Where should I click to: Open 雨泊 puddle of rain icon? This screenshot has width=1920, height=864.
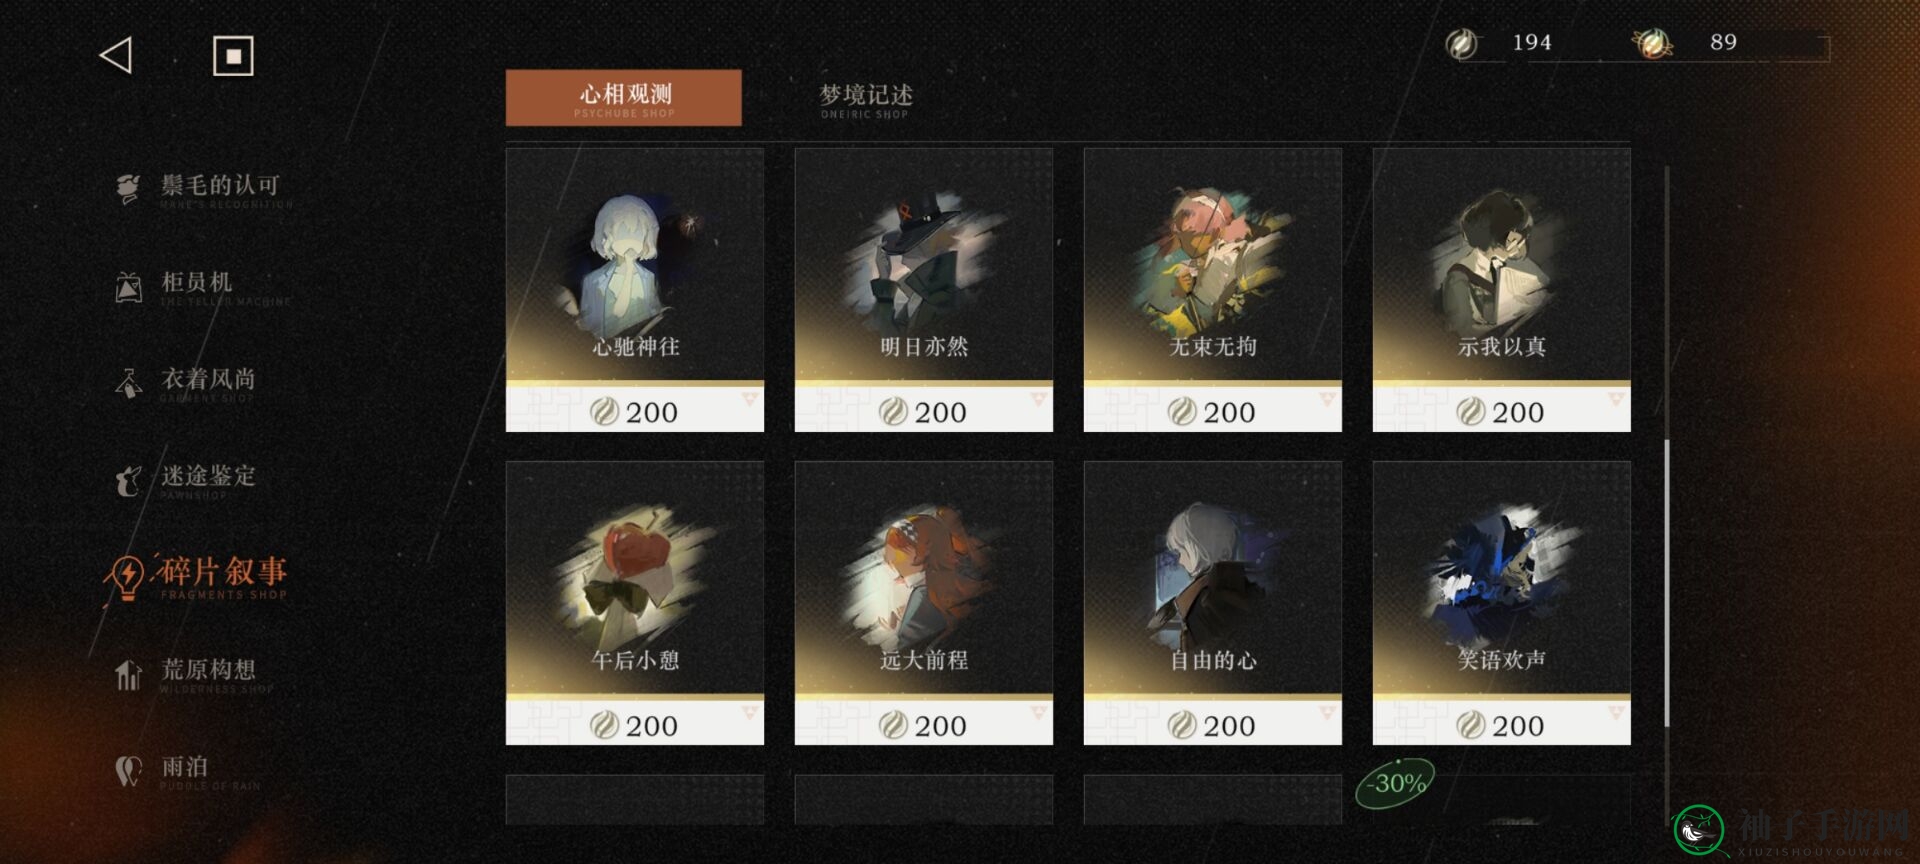(128, 771)
